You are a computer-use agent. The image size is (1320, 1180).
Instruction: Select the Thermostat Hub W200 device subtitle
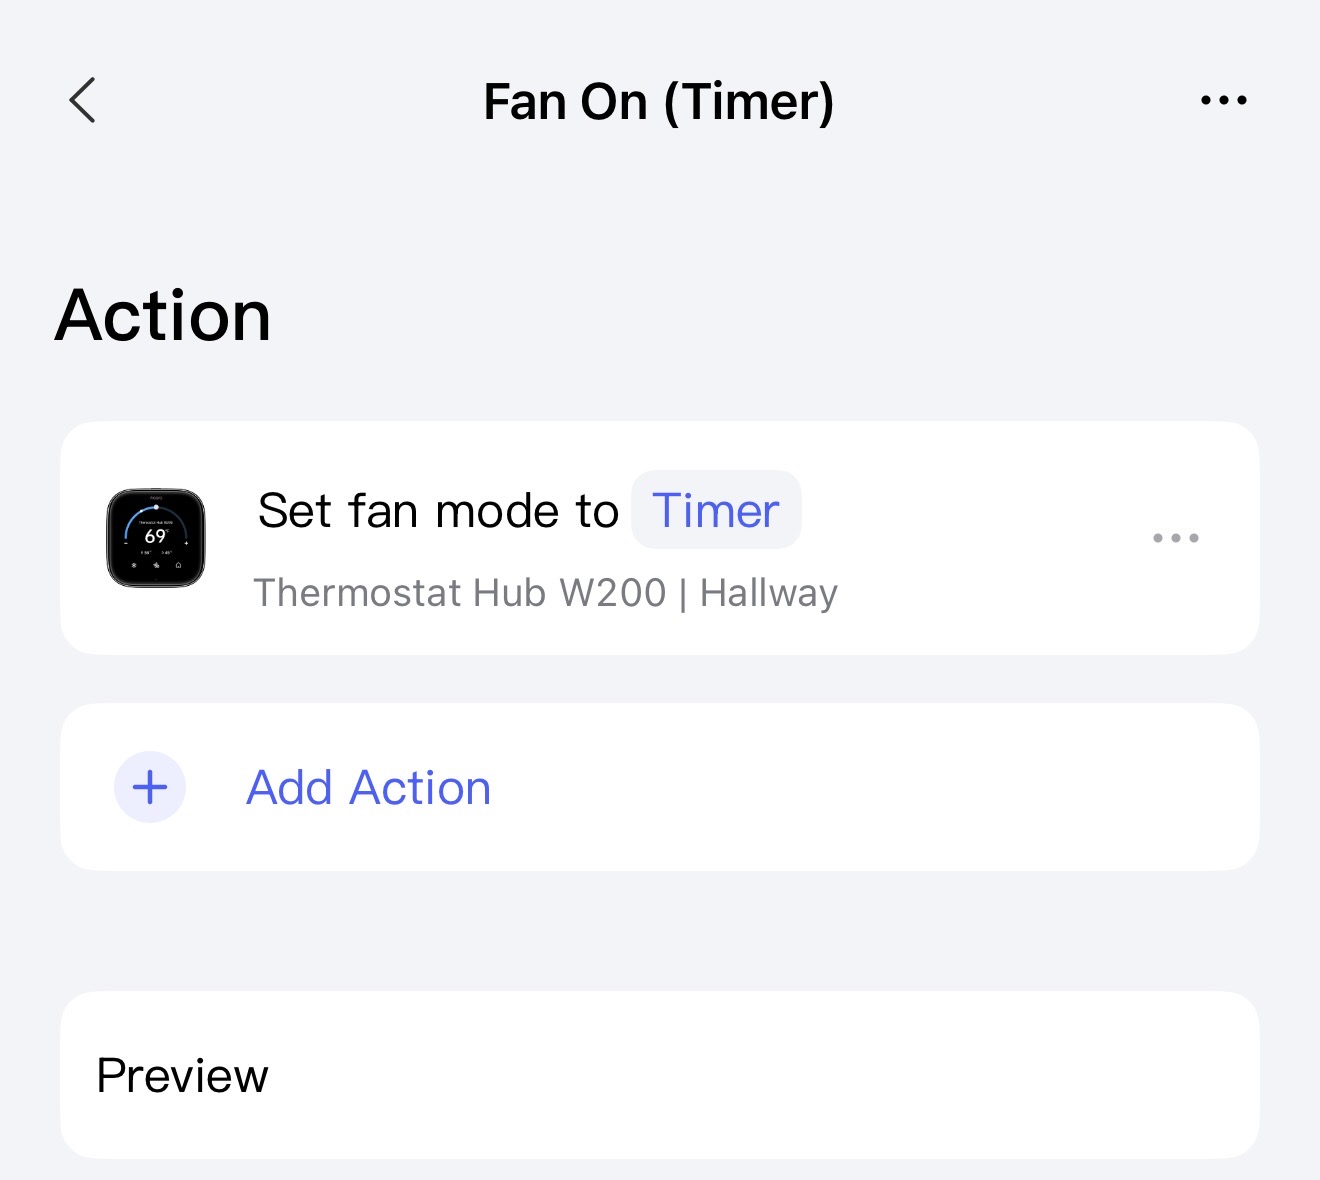click(460, 593)
